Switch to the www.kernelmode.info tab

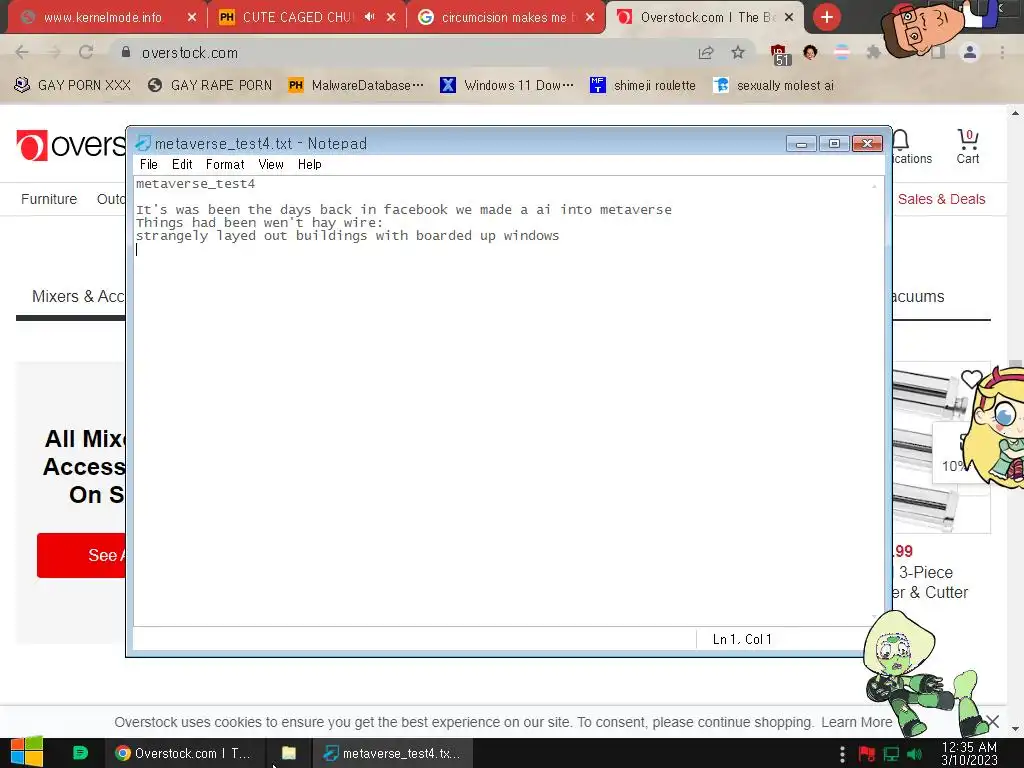tap(104, 18)
